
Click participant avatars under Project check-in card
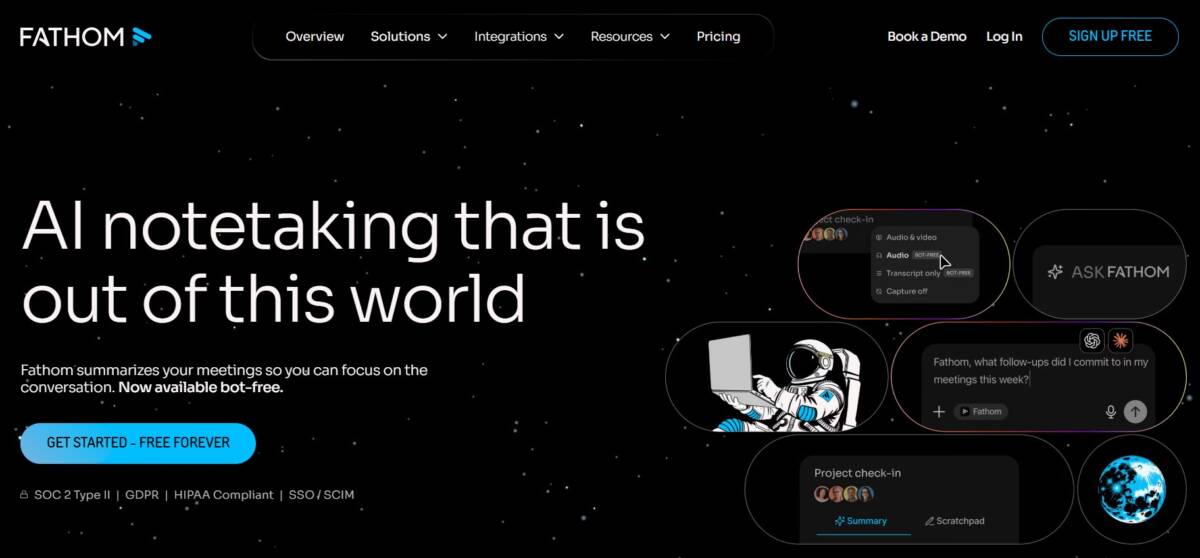tap(844, 494)
